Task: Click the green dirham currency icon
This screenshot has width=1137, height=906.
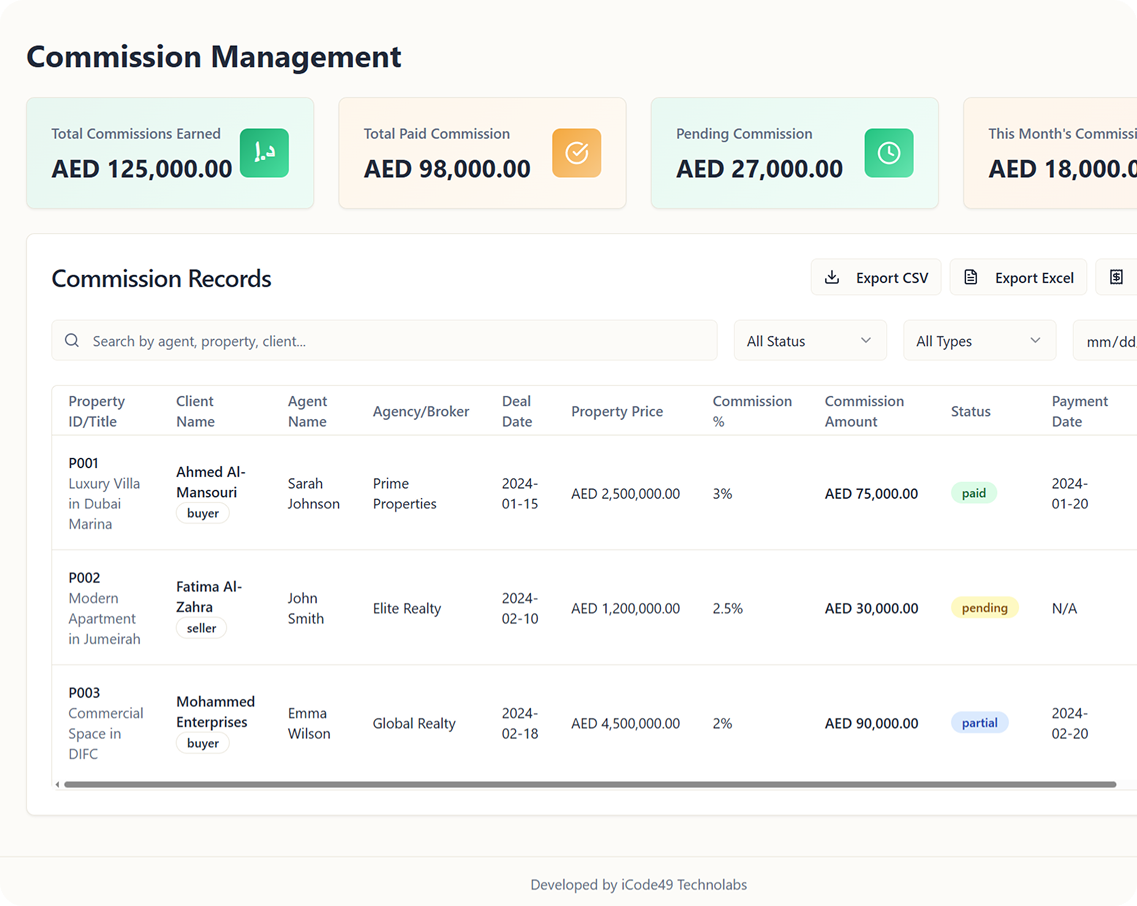Action: (264, 152)
